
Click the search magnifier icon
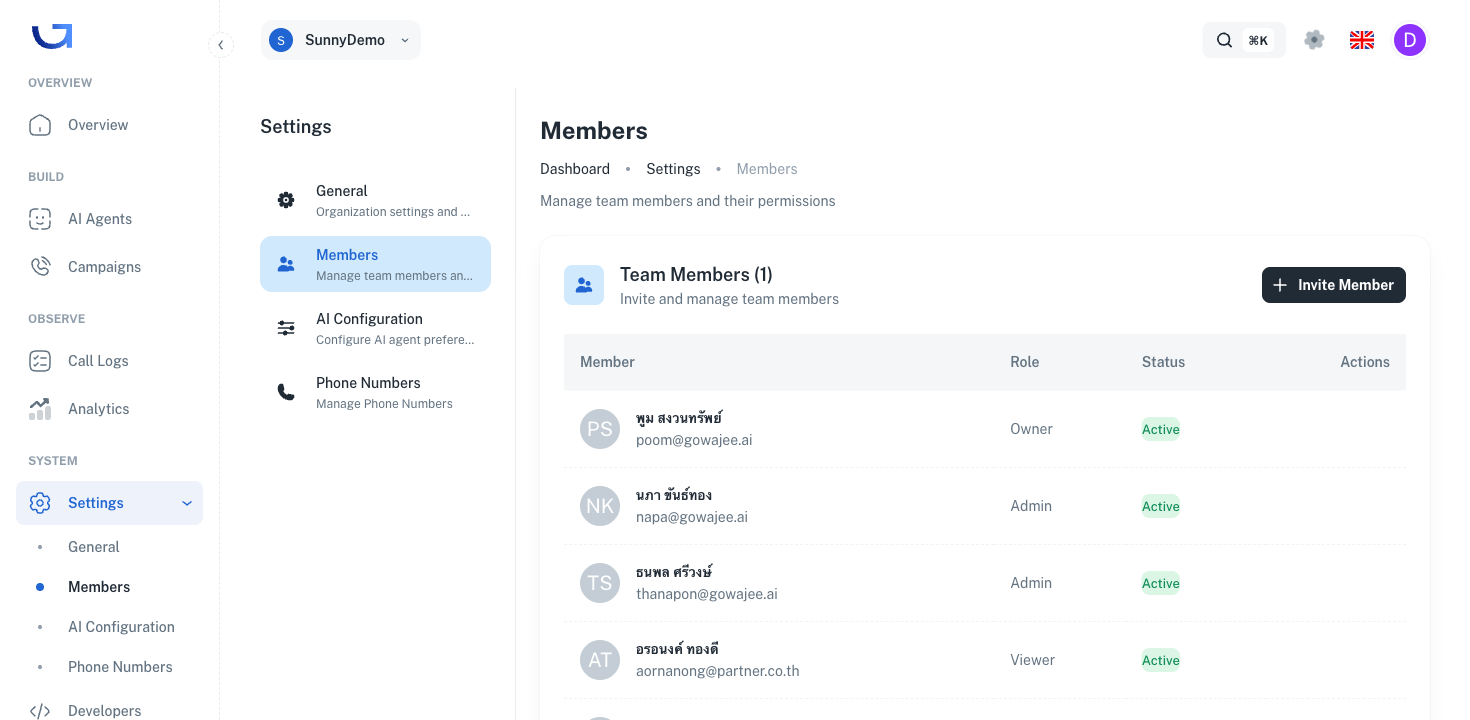click(x=1224, y=40)
